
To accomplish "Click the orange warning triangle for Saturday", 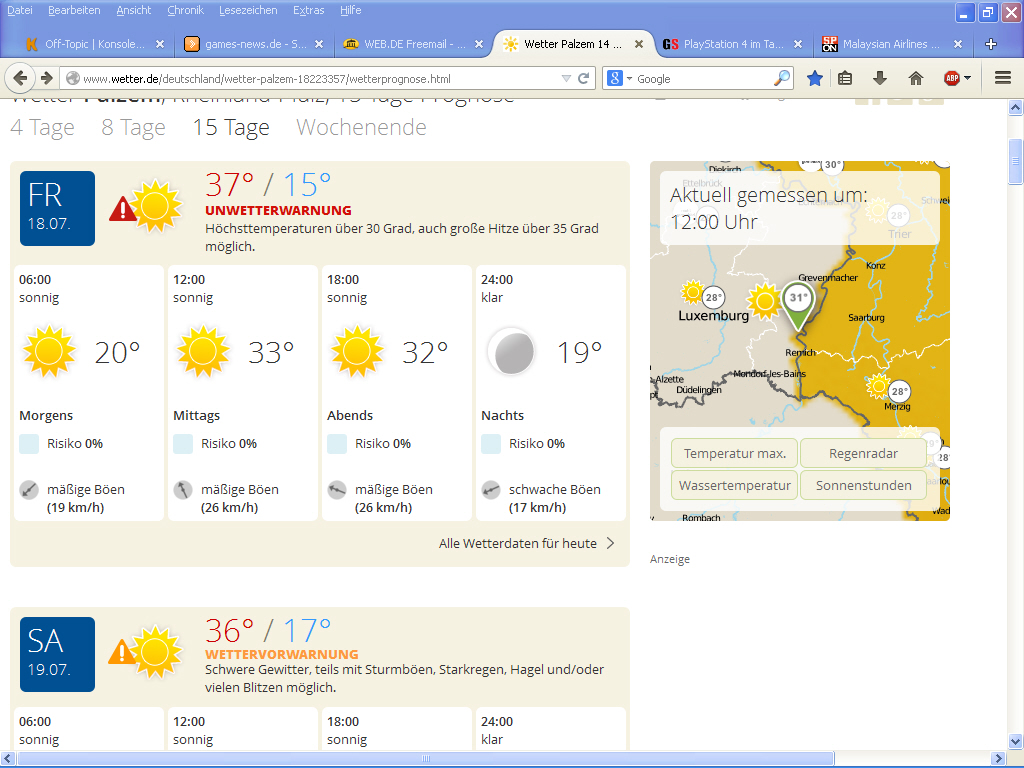I will coord(121,652).
